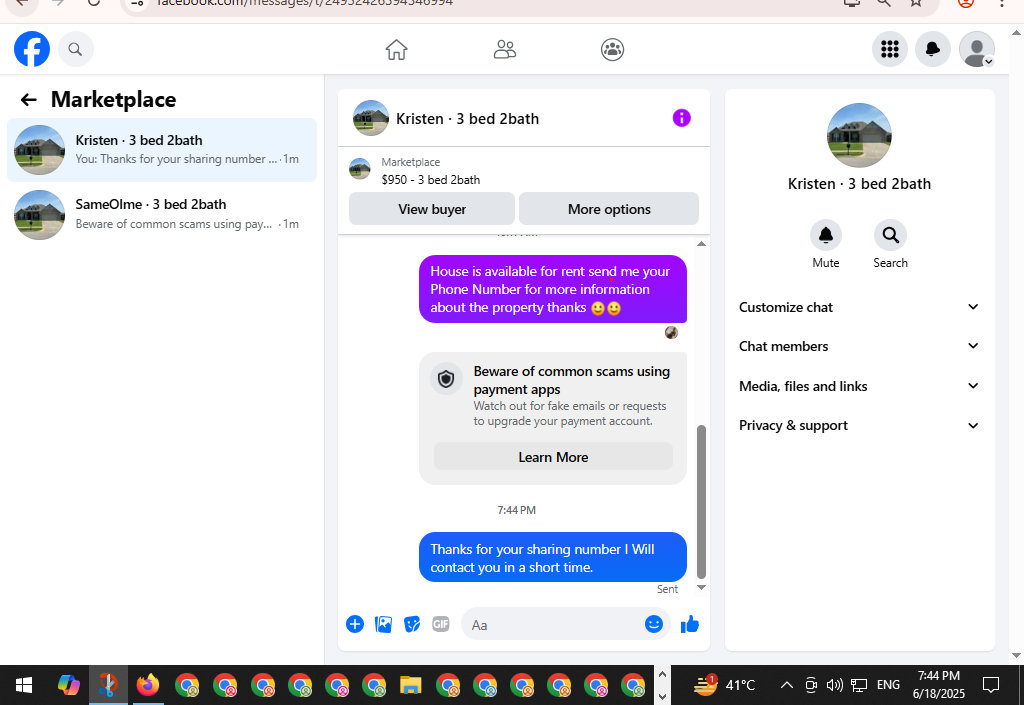The image size is (1024, 705).
Task: Search in conversation using magnifier icon
Action: [890, 235]
